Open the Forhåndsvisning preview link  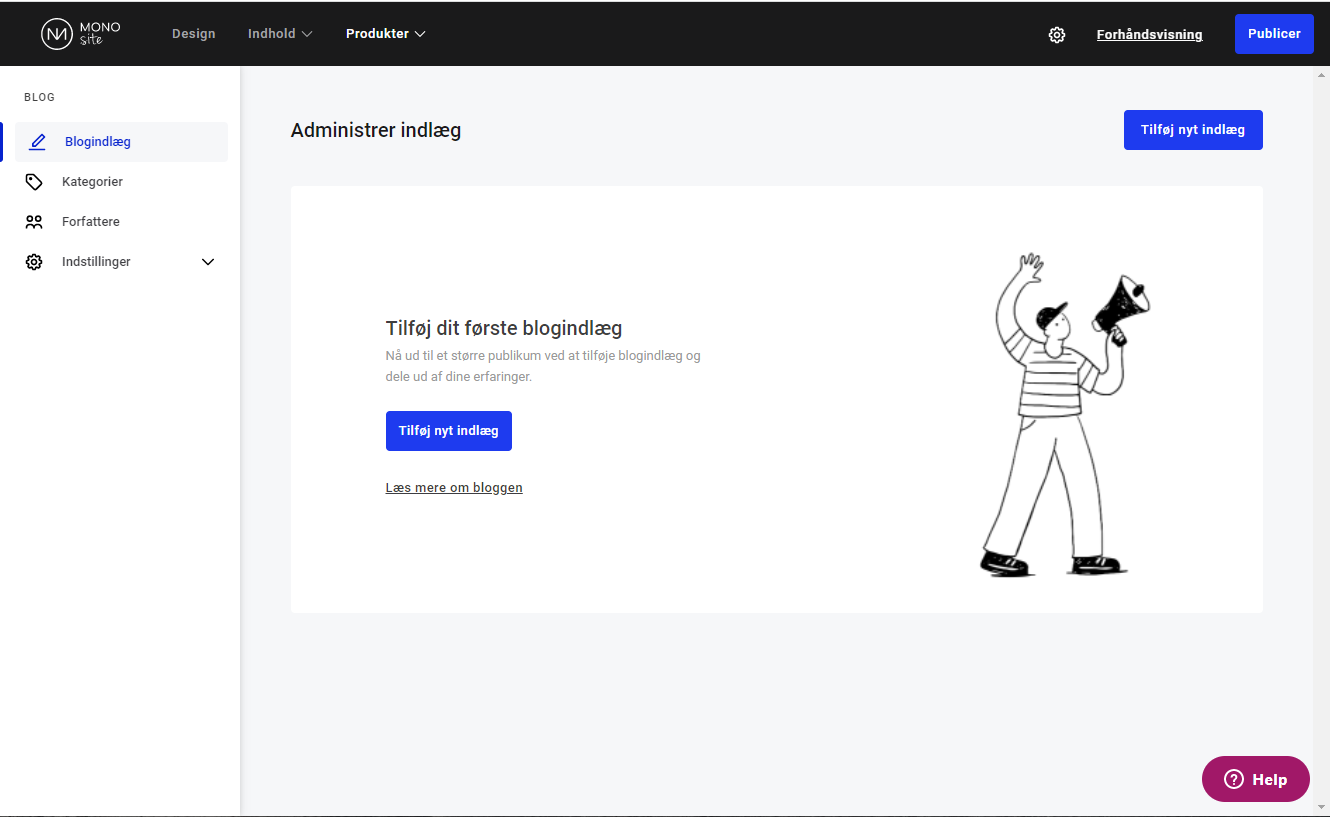[x=1149, y=35]
